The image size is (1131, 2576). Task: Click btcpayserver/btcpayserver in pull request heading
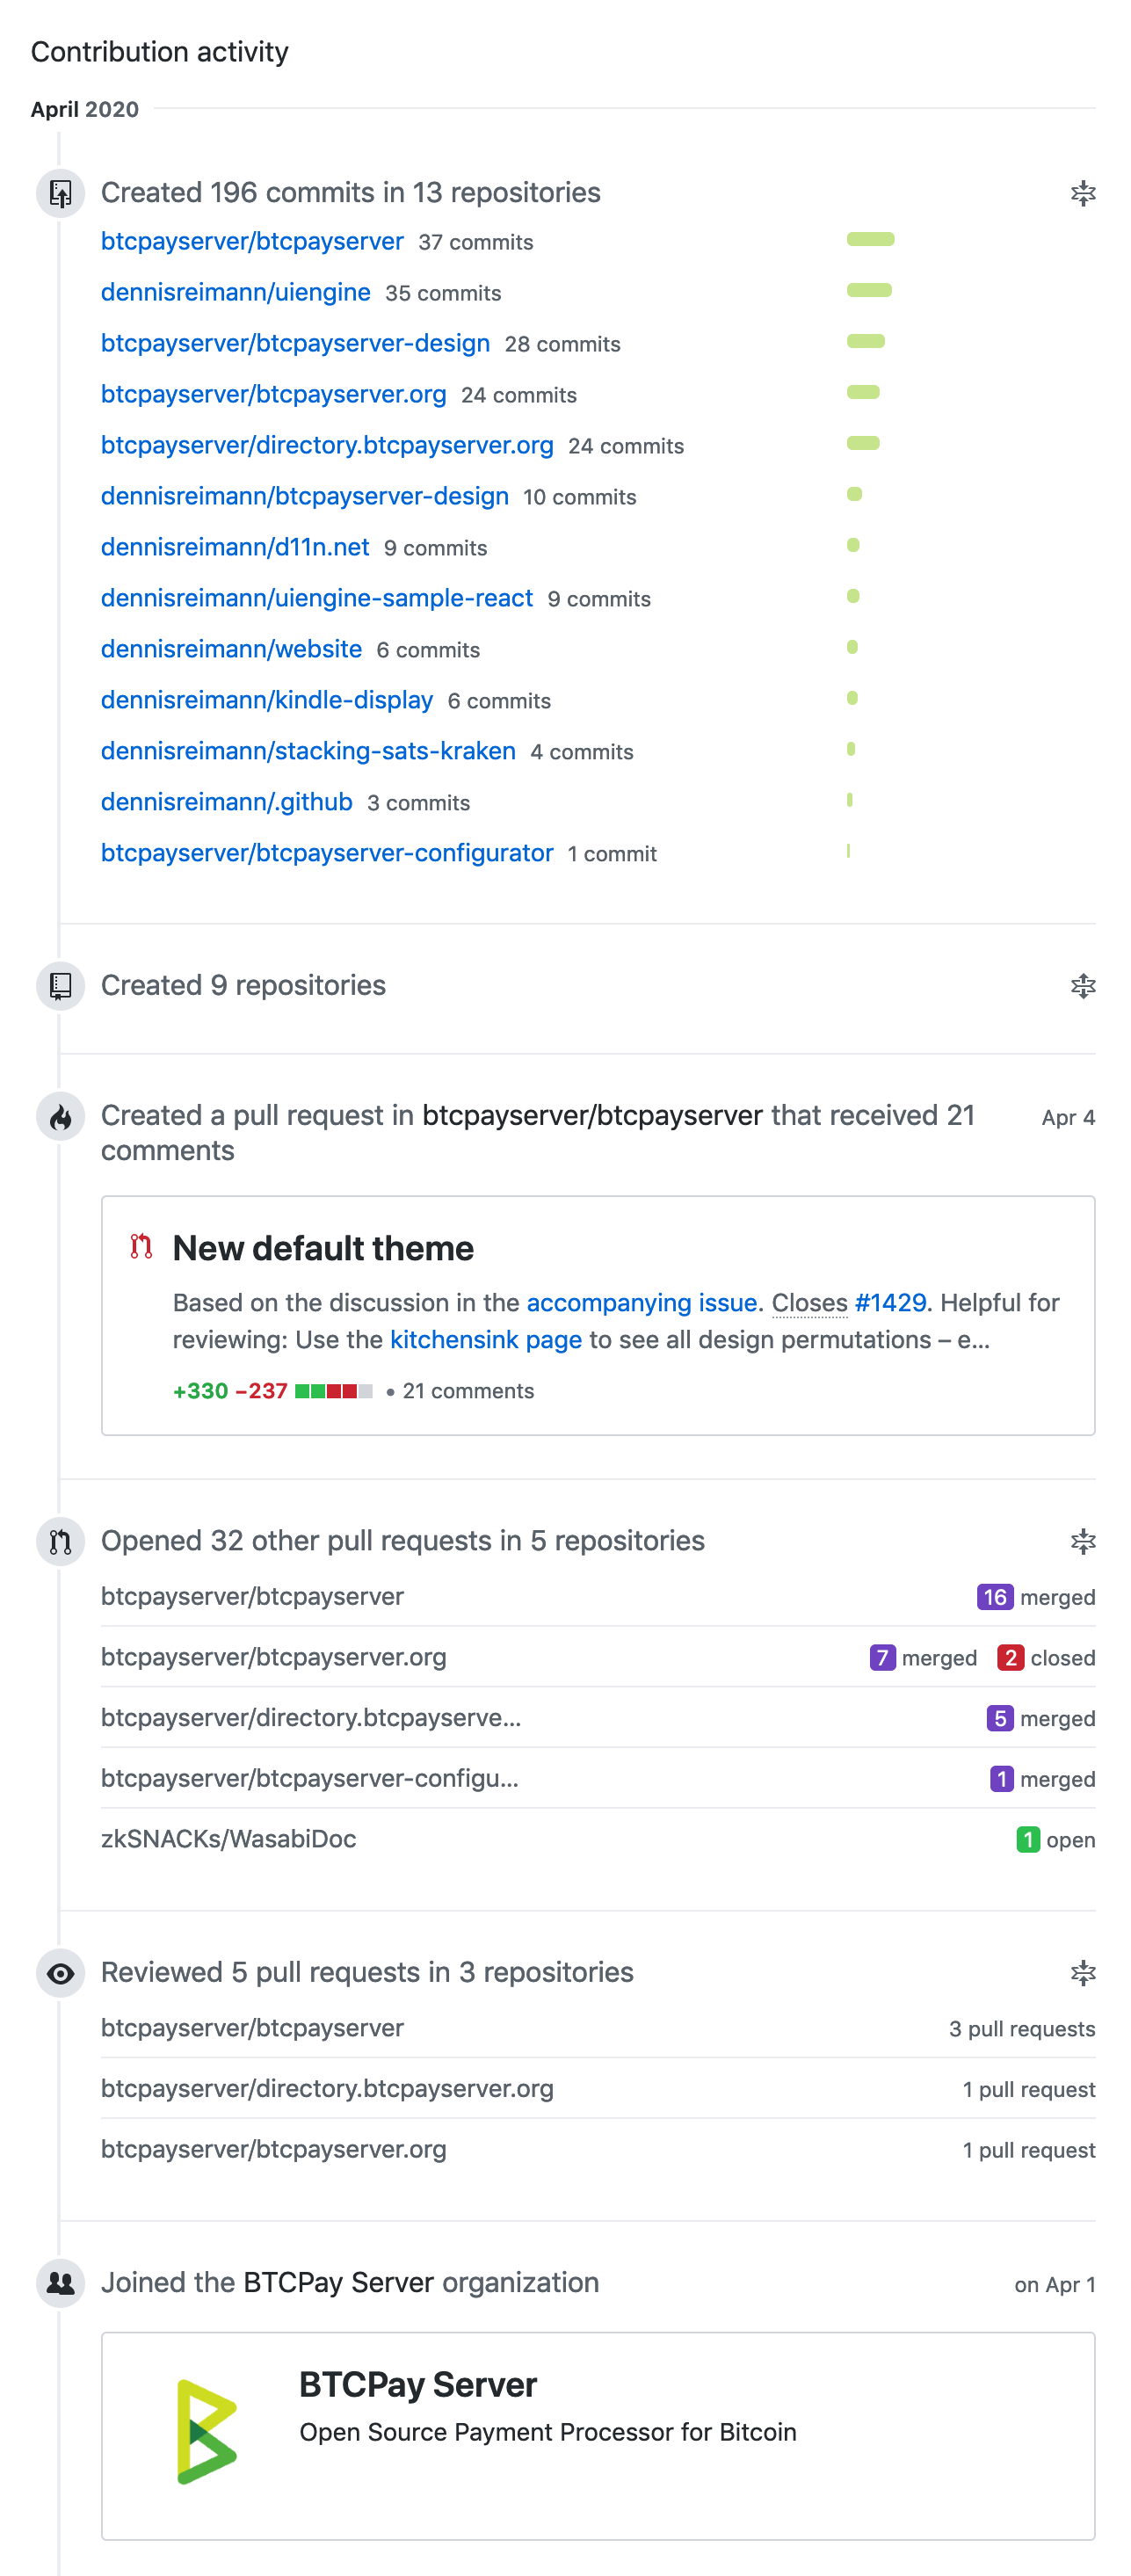592,1115
